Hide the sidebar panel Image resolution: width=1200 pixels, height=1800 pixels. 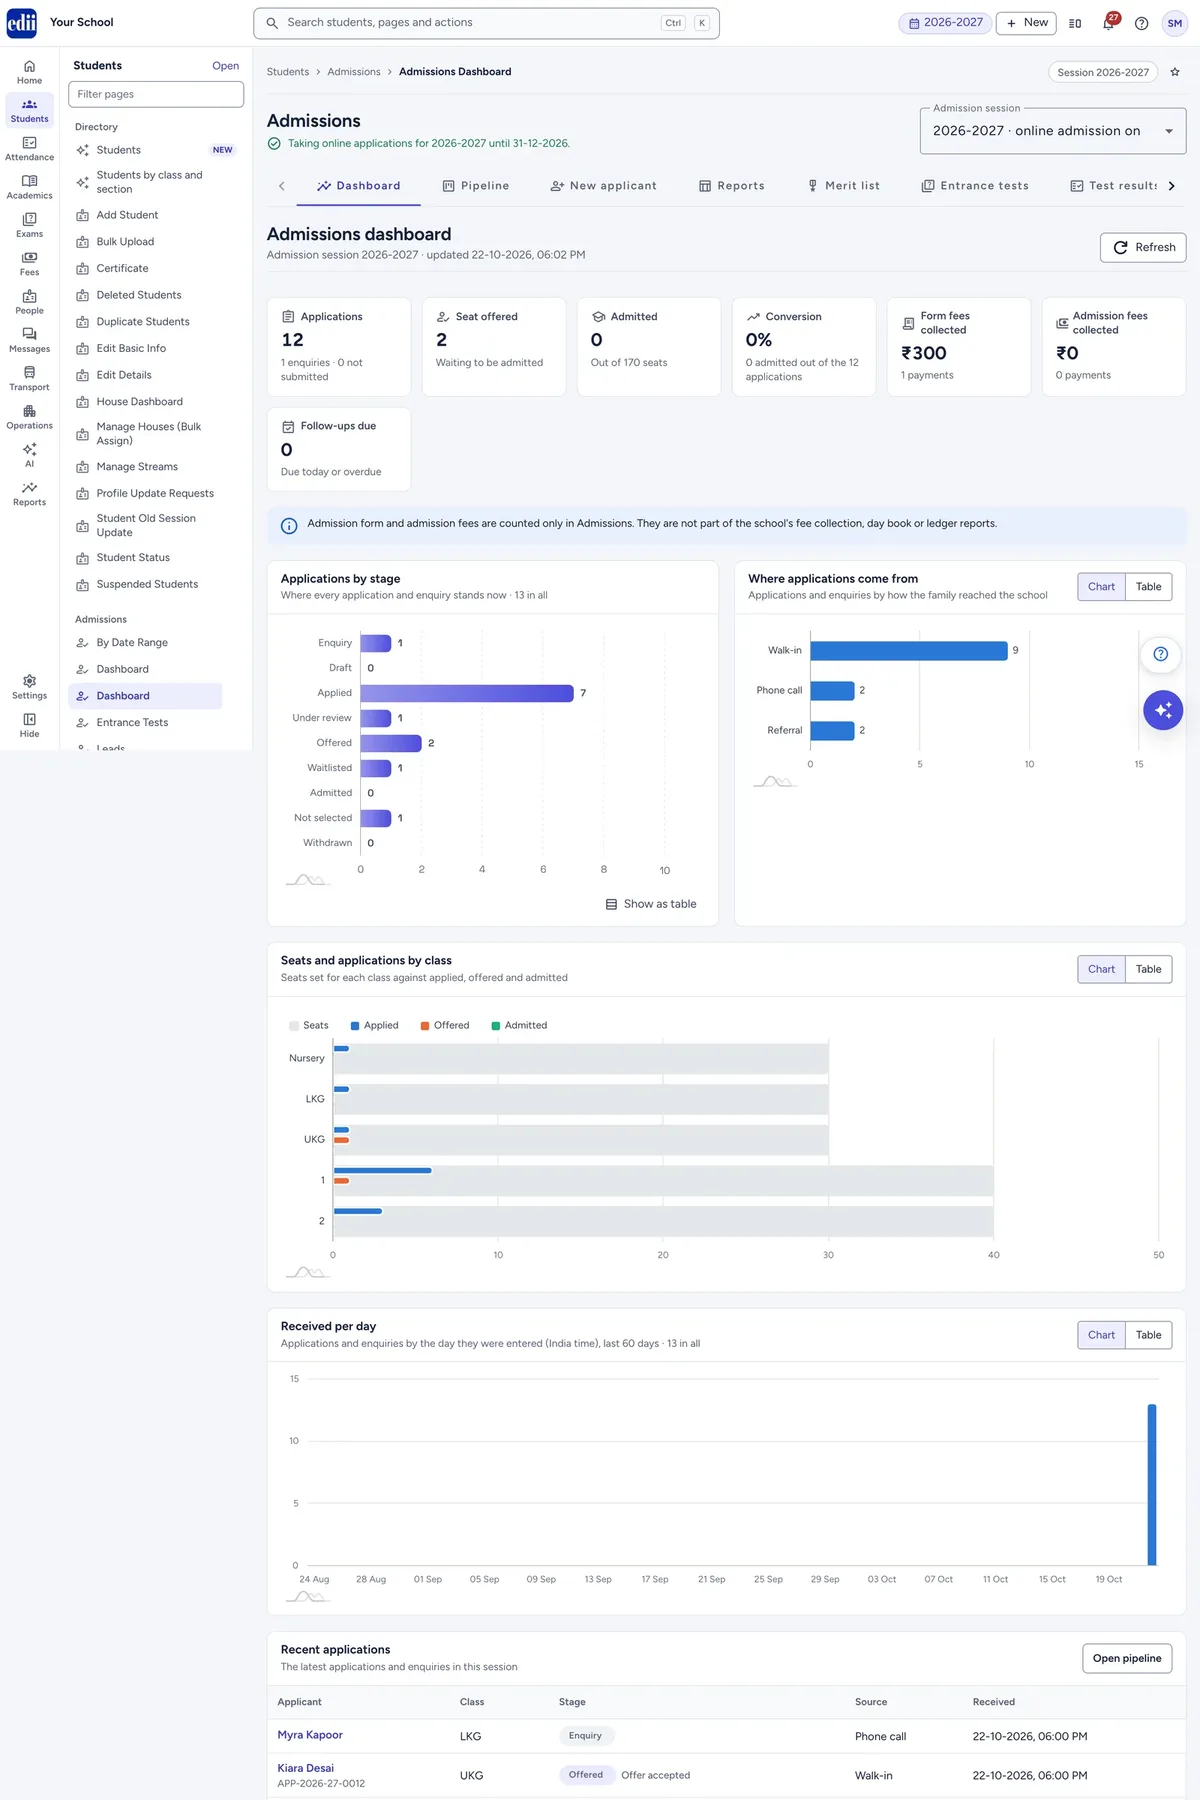click(x=29, y=725)
